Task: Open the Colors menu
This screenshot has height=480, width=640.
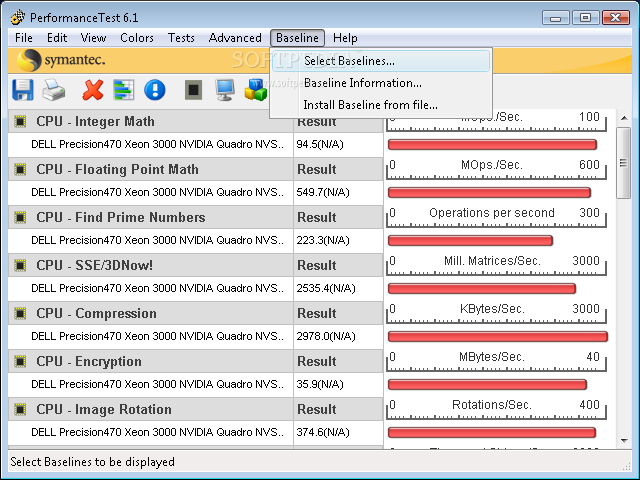Action: pos(137,38)
